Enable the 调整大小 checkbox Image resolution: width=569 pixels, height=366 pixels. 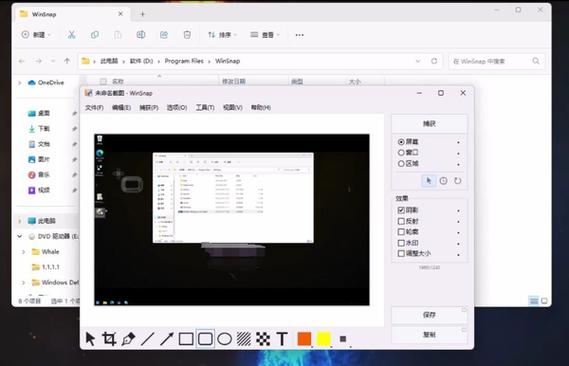click(x=401, y=254)
